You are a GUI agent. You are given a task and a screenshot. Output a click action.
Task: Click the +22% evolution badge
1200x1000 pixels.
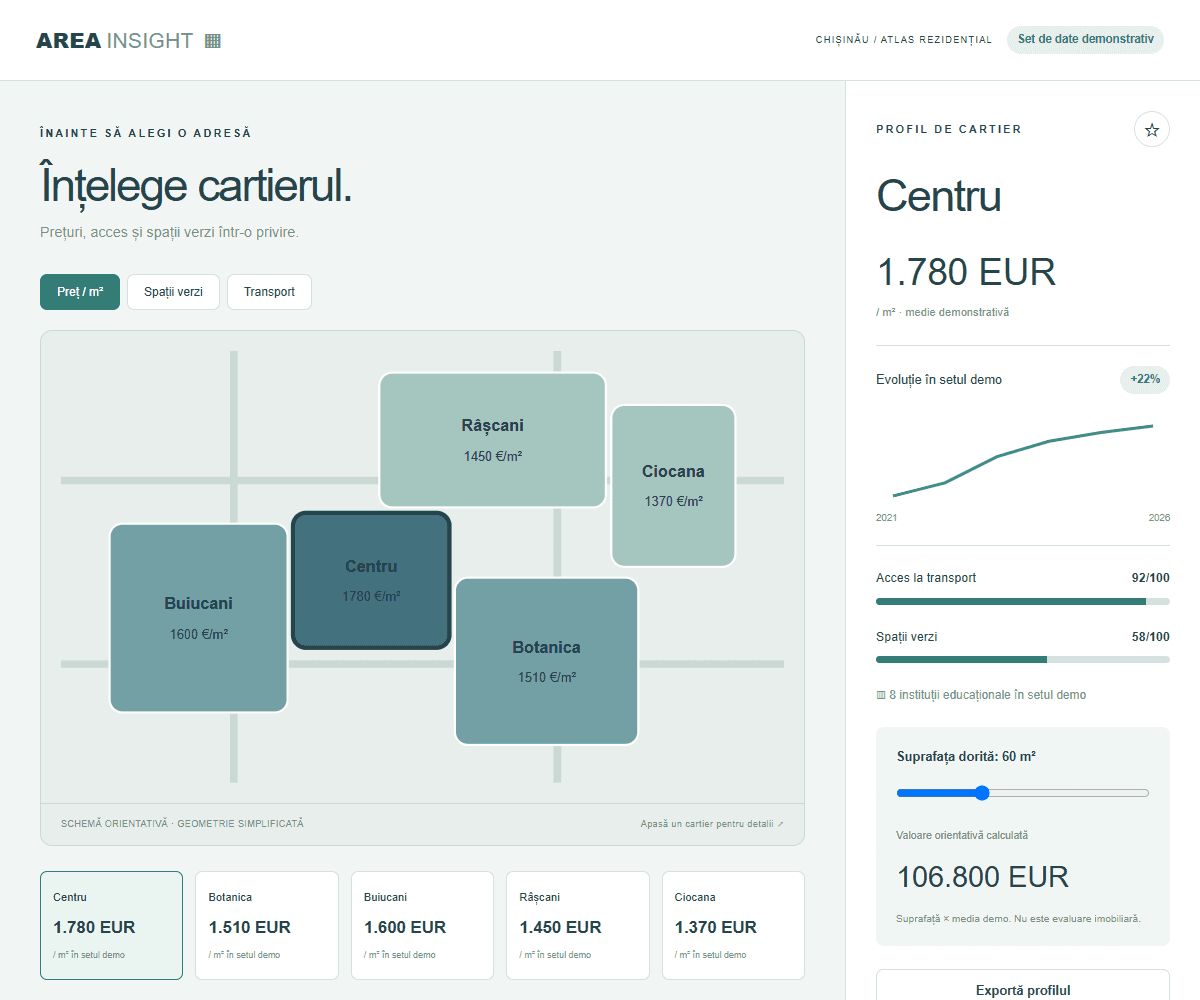point(1145,380)
